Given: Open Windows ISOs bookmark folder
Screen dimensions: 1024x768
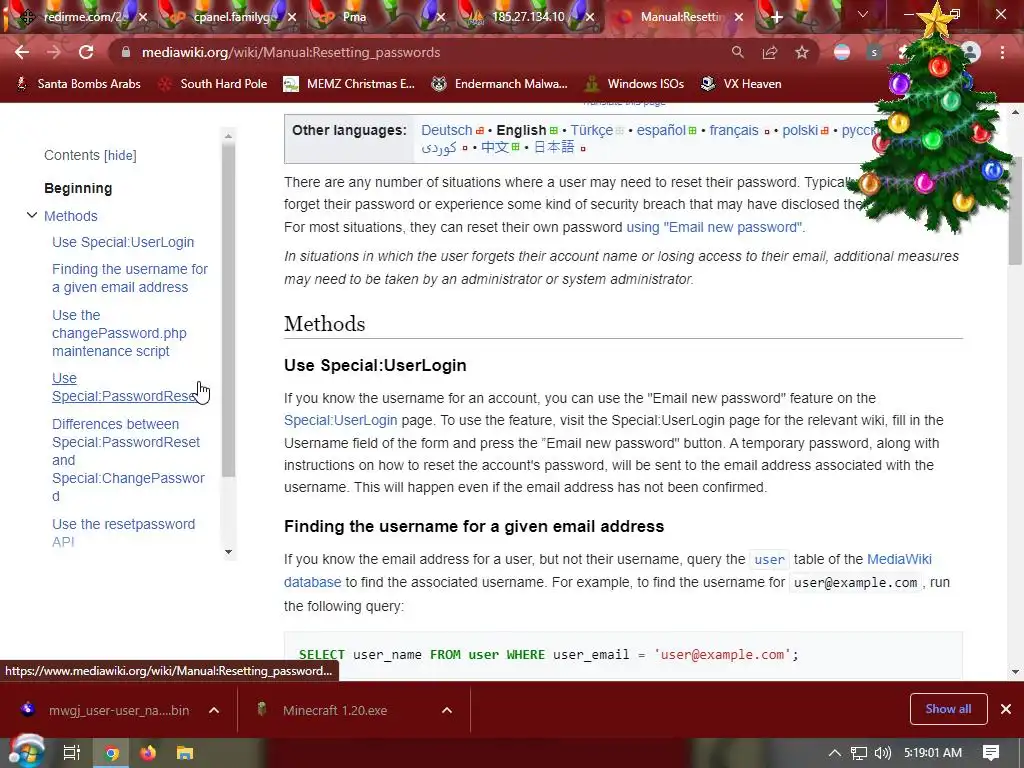Looking at the screenshot, I should [x=635, y=84].
